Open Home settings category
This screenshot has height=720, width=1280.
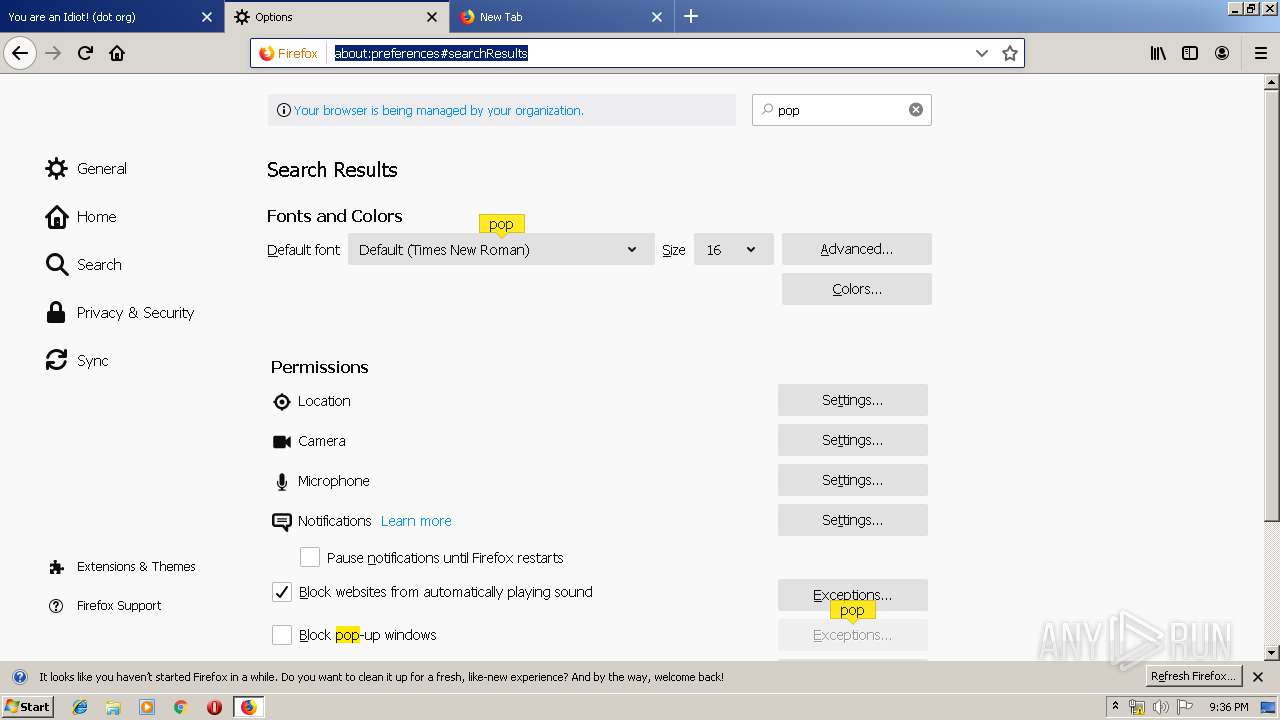[x=81, y=216]
